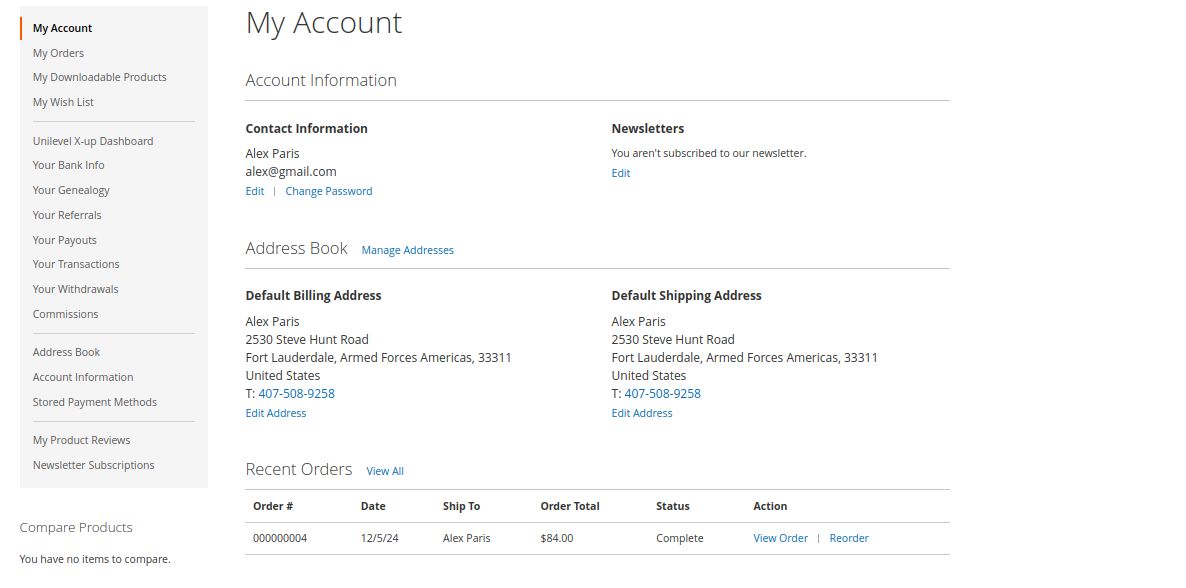The width and height of the screenshot is (1186, 588).
Task: Open Stored Payment Methods
Action: tap(95, 402)
